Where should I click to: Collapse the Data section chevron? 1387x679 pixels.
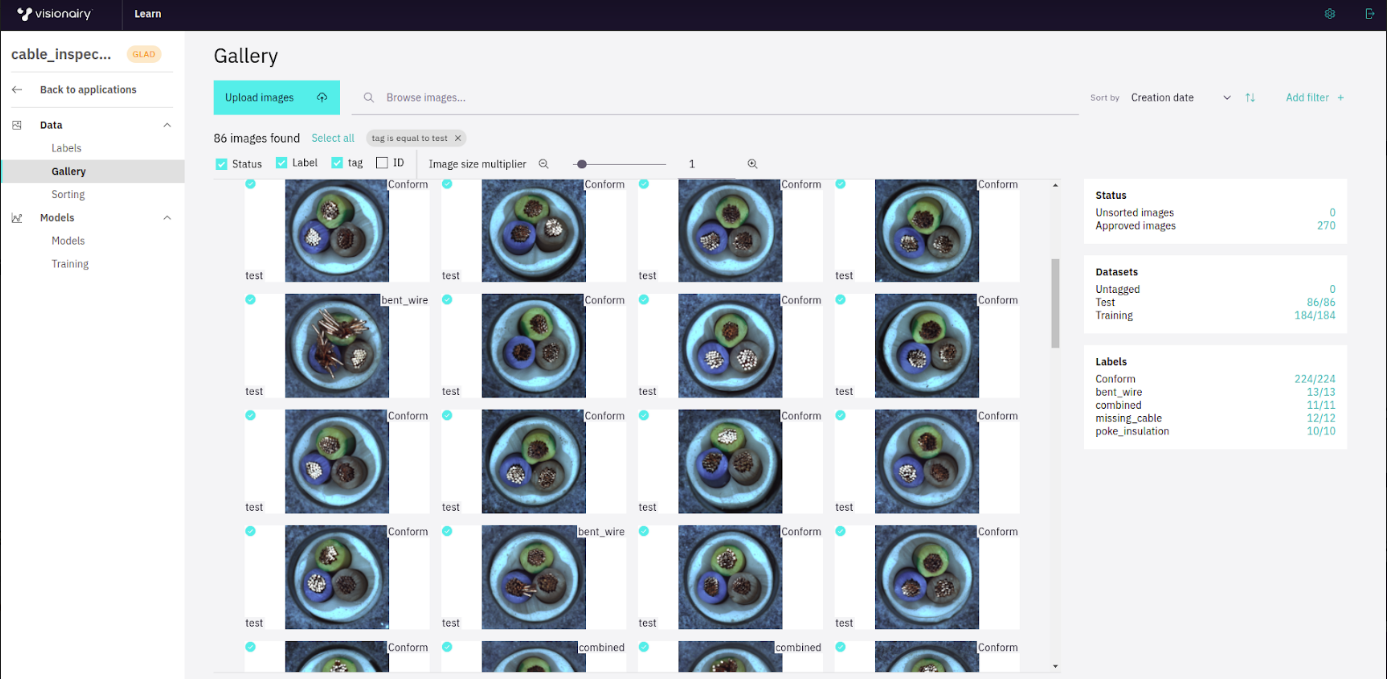click(x=167, y=125)
